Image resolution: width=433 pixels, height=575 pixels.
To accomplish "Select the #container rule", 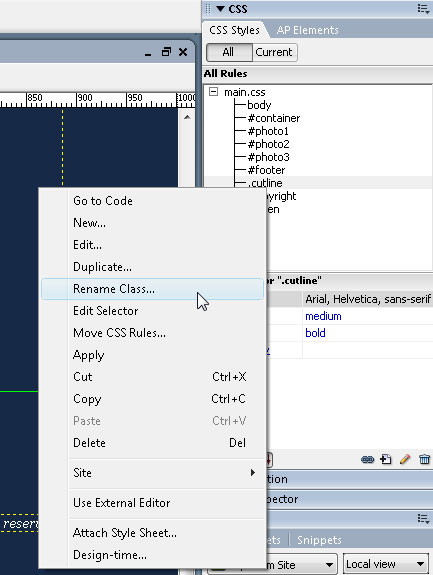I will [x=274, y=118].
